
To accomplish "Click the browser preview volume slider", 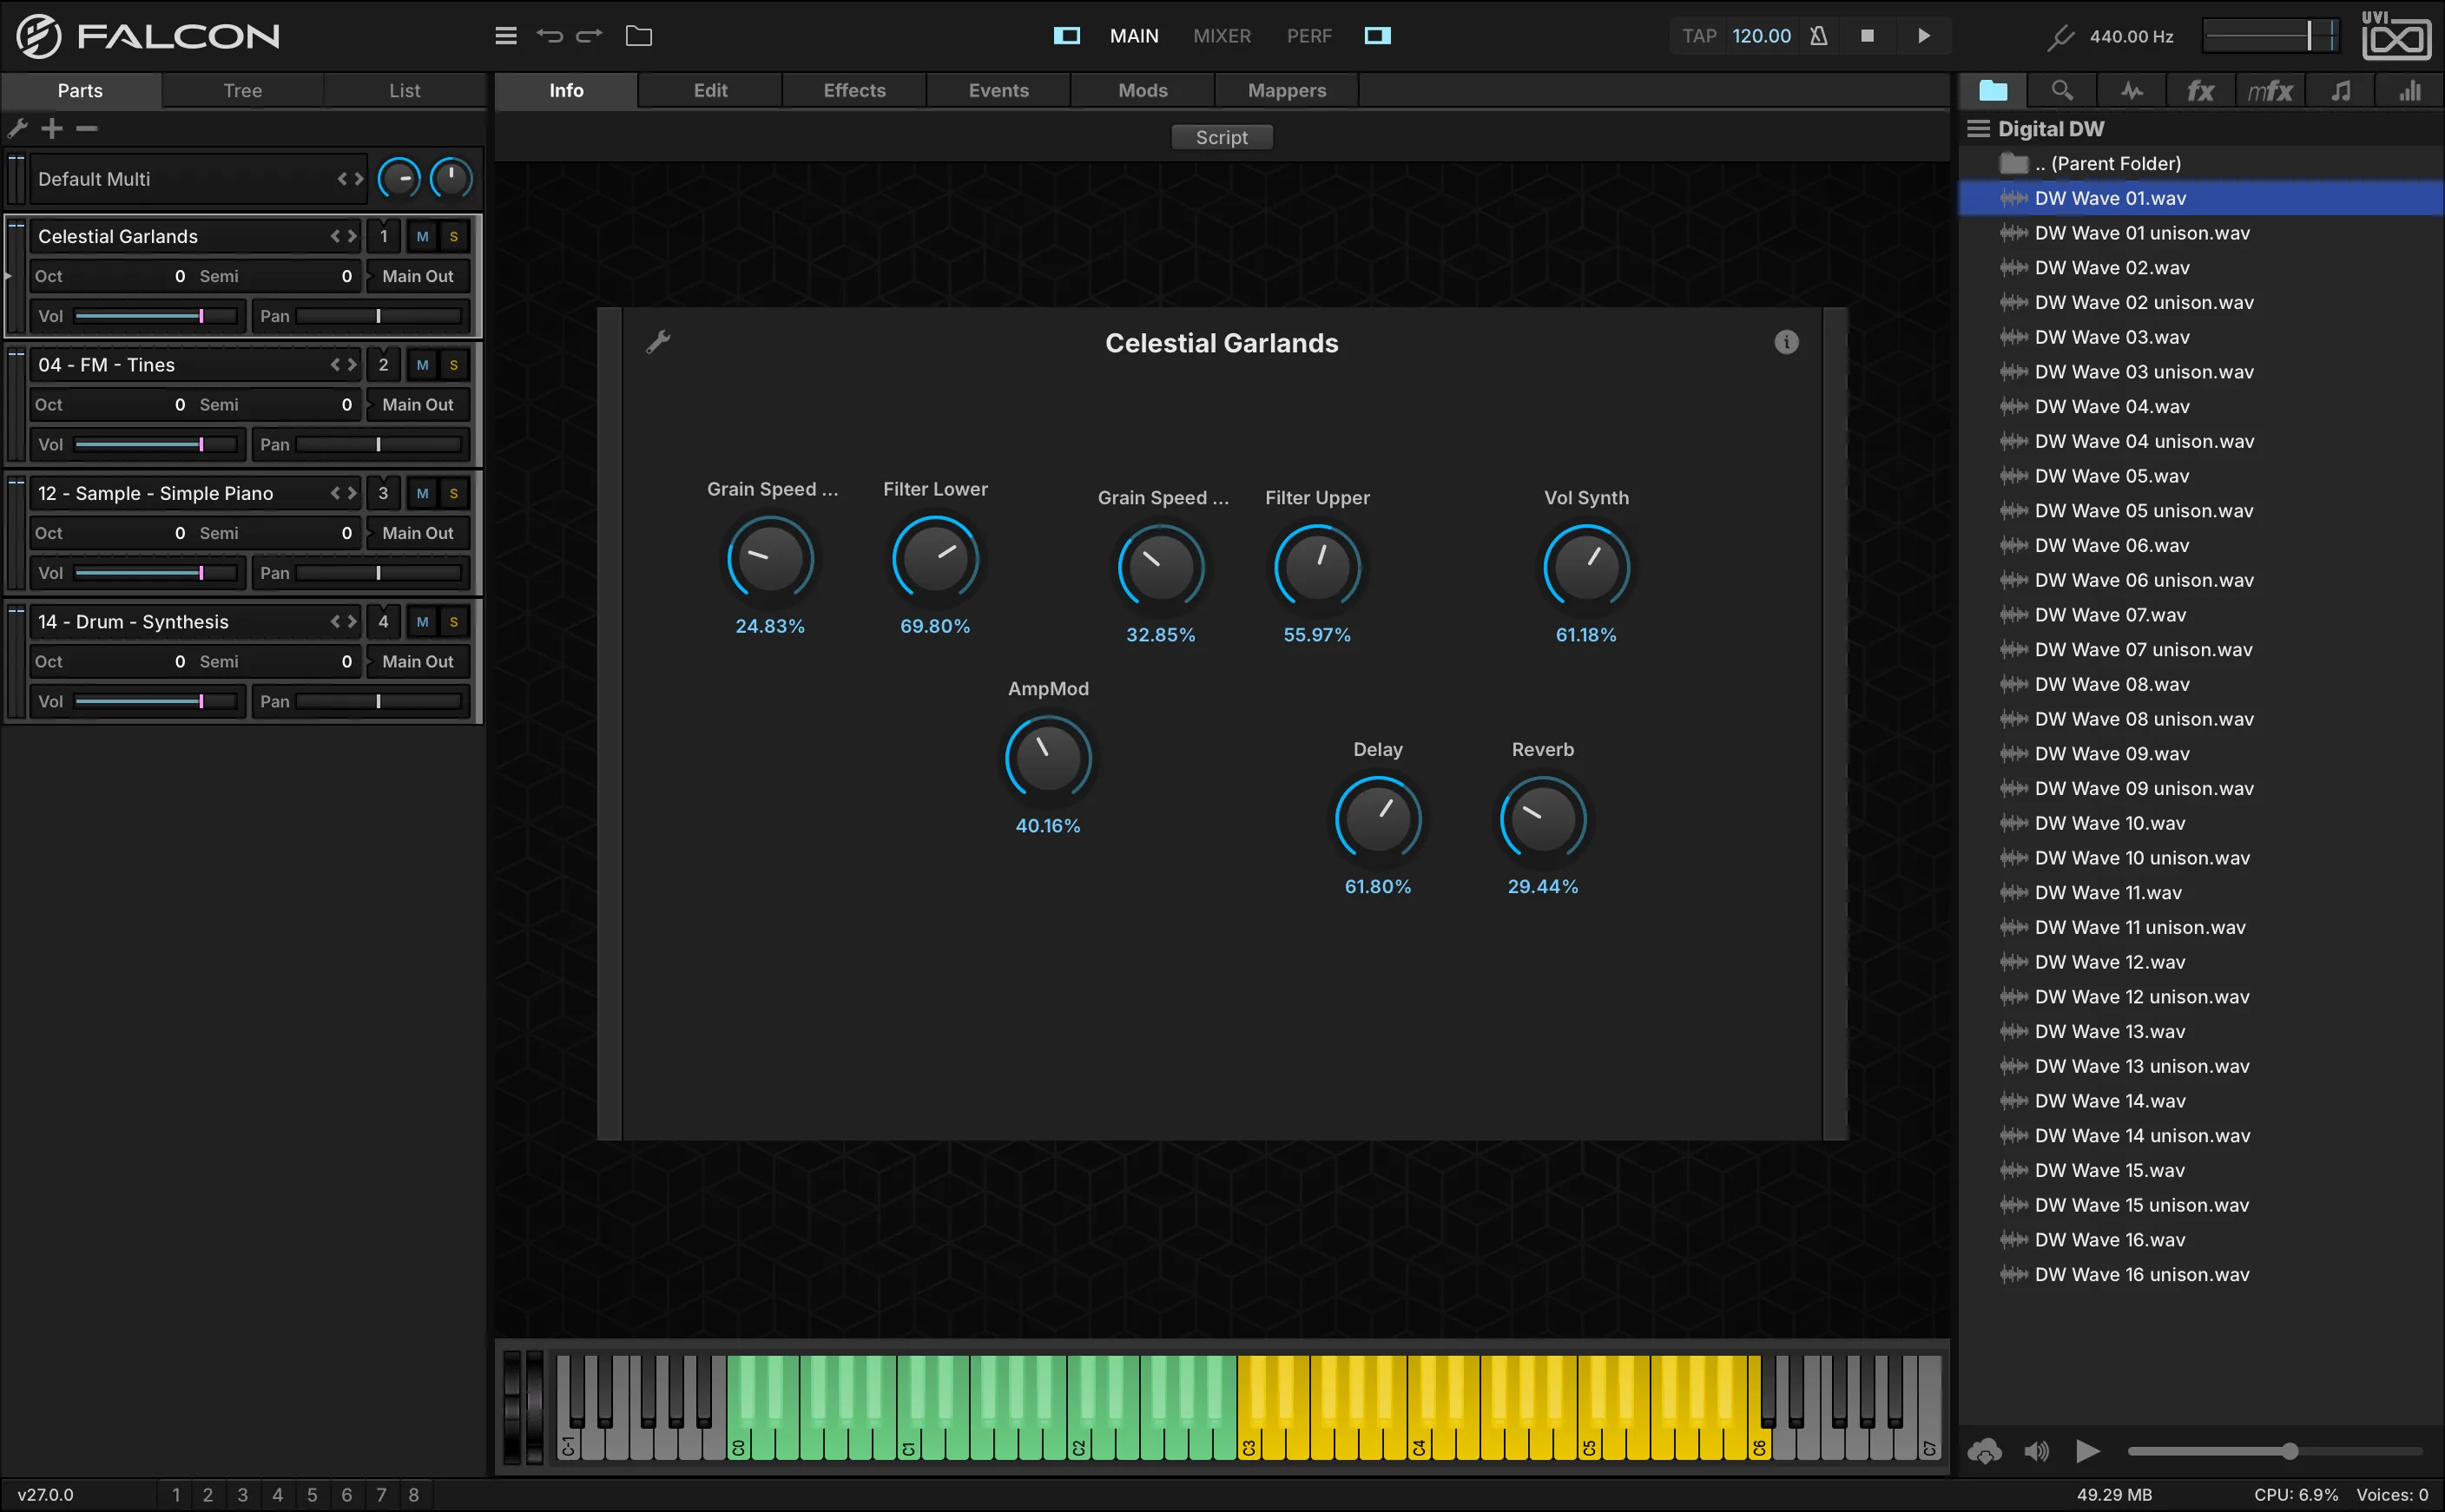I will [x=2274, y=1450].
